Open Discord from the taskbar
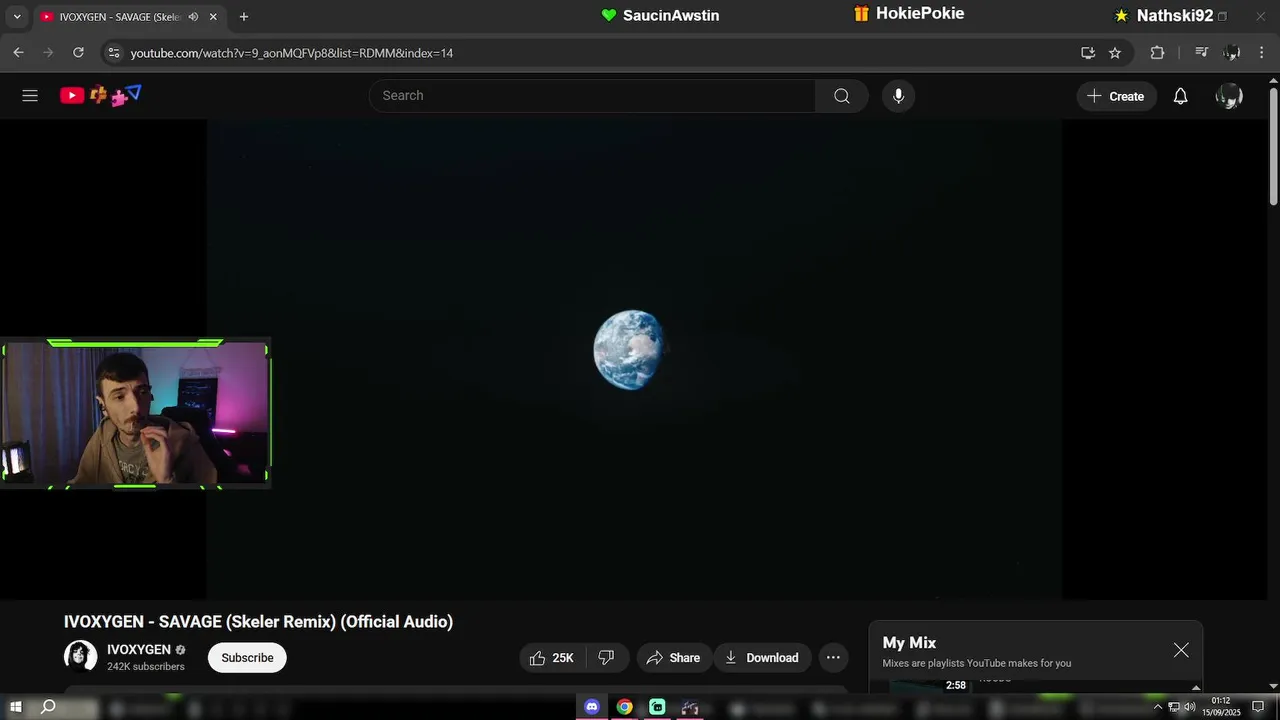The height and width of the screenshot is (720, 1280). pyautogui.click(x=592, y=707)
